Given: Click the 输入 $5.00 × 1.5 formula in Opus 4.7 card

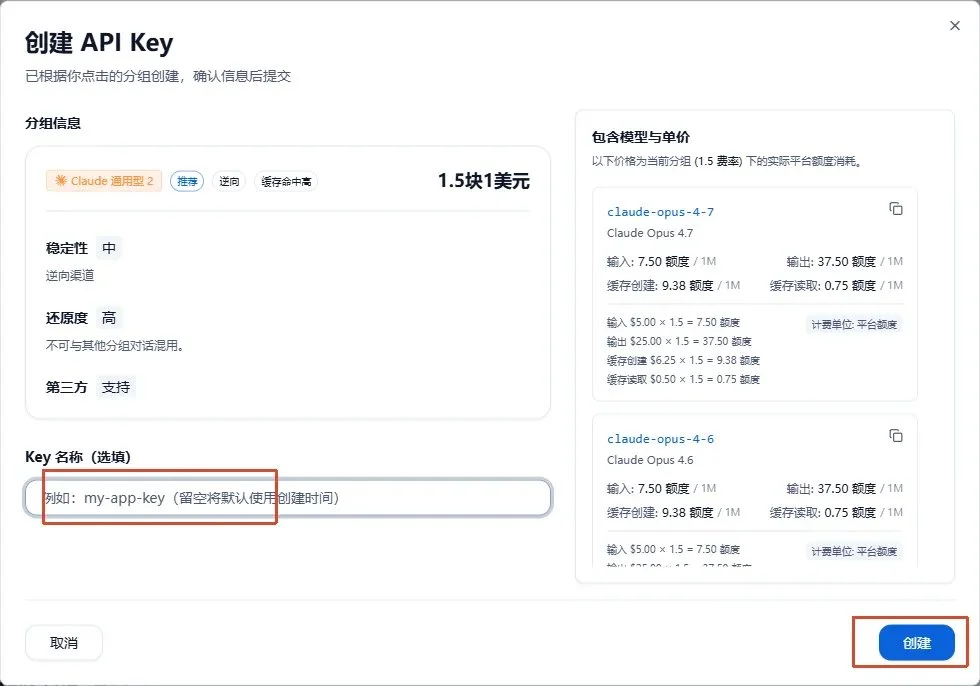Looking at the screenshot, I should click(673, 322).
